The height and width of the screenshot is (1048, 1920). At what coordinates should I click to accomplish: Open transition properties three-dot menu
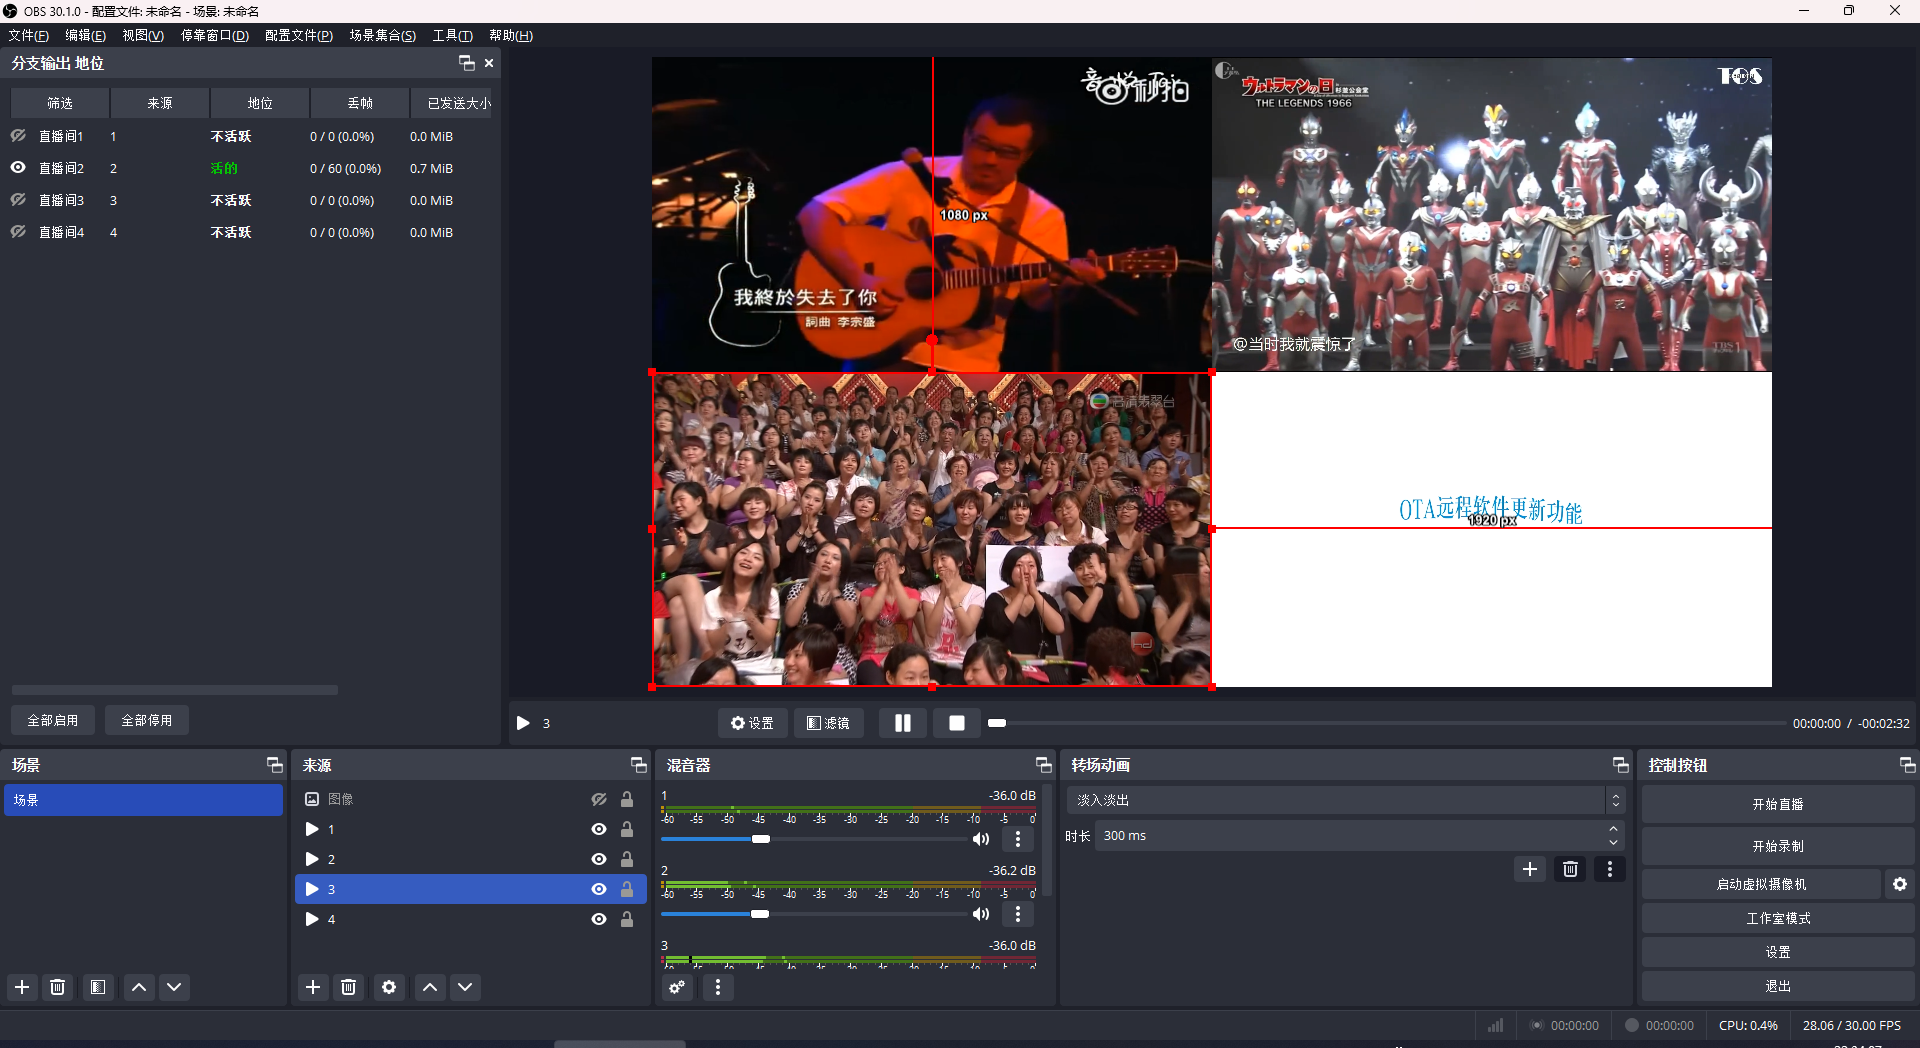pos(1610,869)
